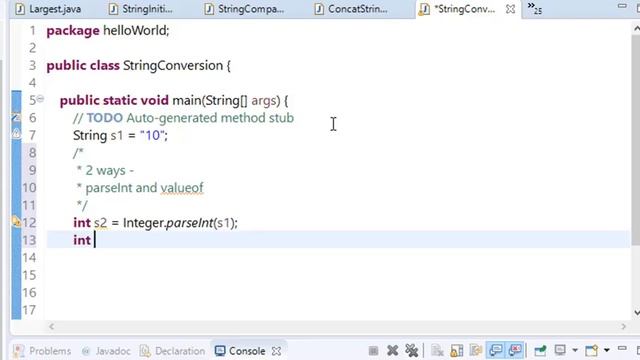
Task: Minimize the editor area
Action: click(x=622, y=6)
